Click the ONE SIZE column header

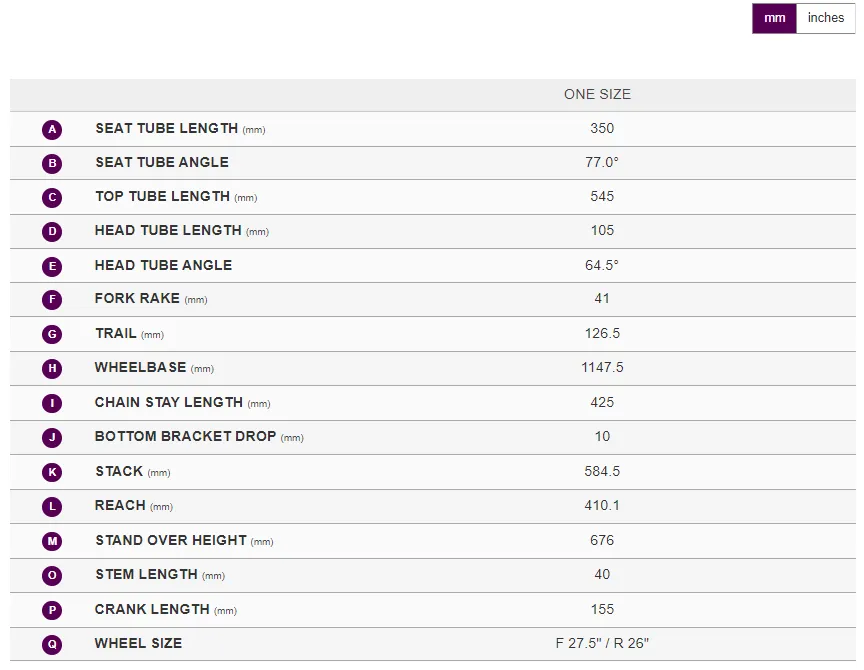(597, 94)
